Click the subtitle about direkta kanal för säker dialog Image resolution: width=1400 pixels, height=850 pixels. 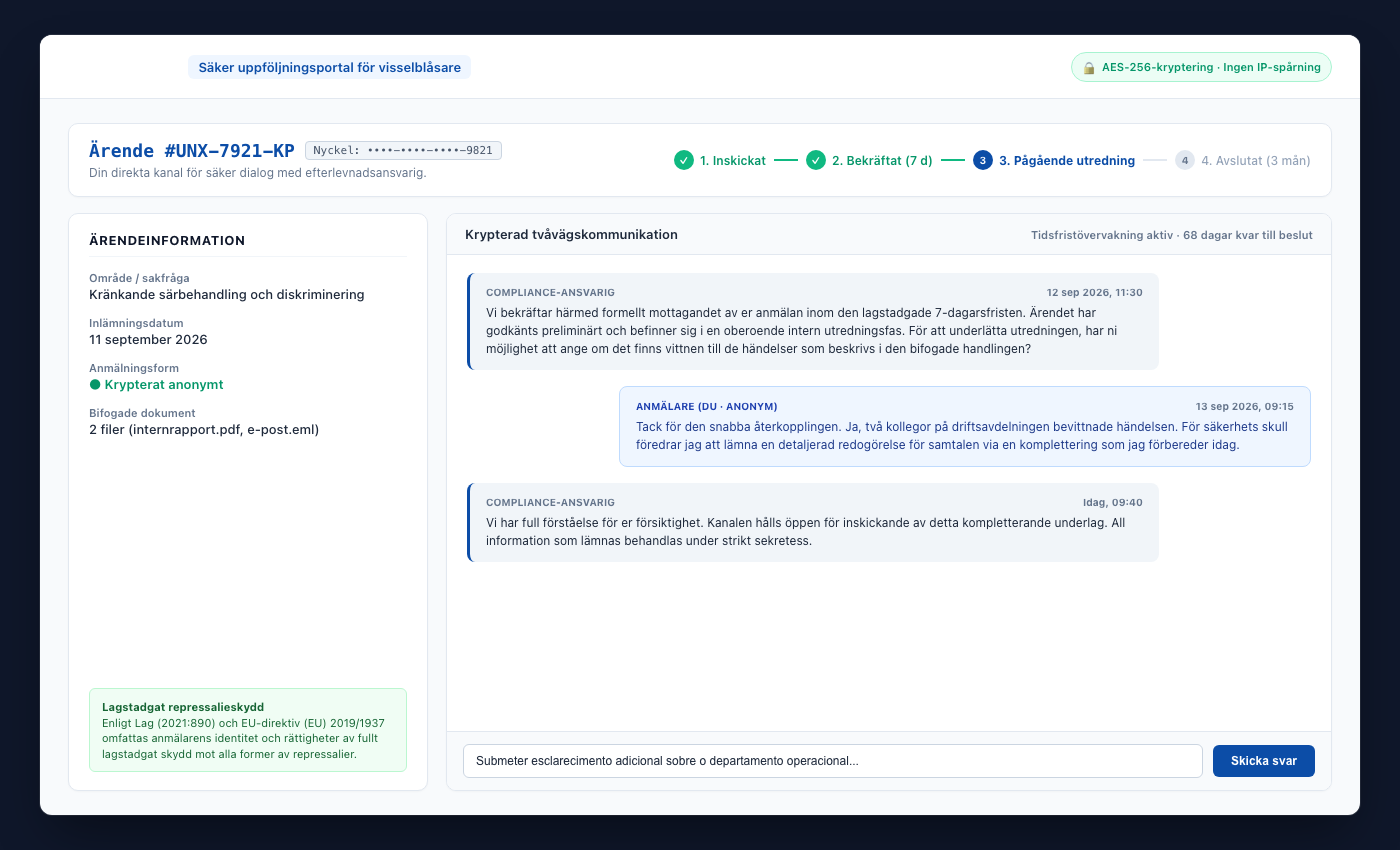(x=258, y=173)
